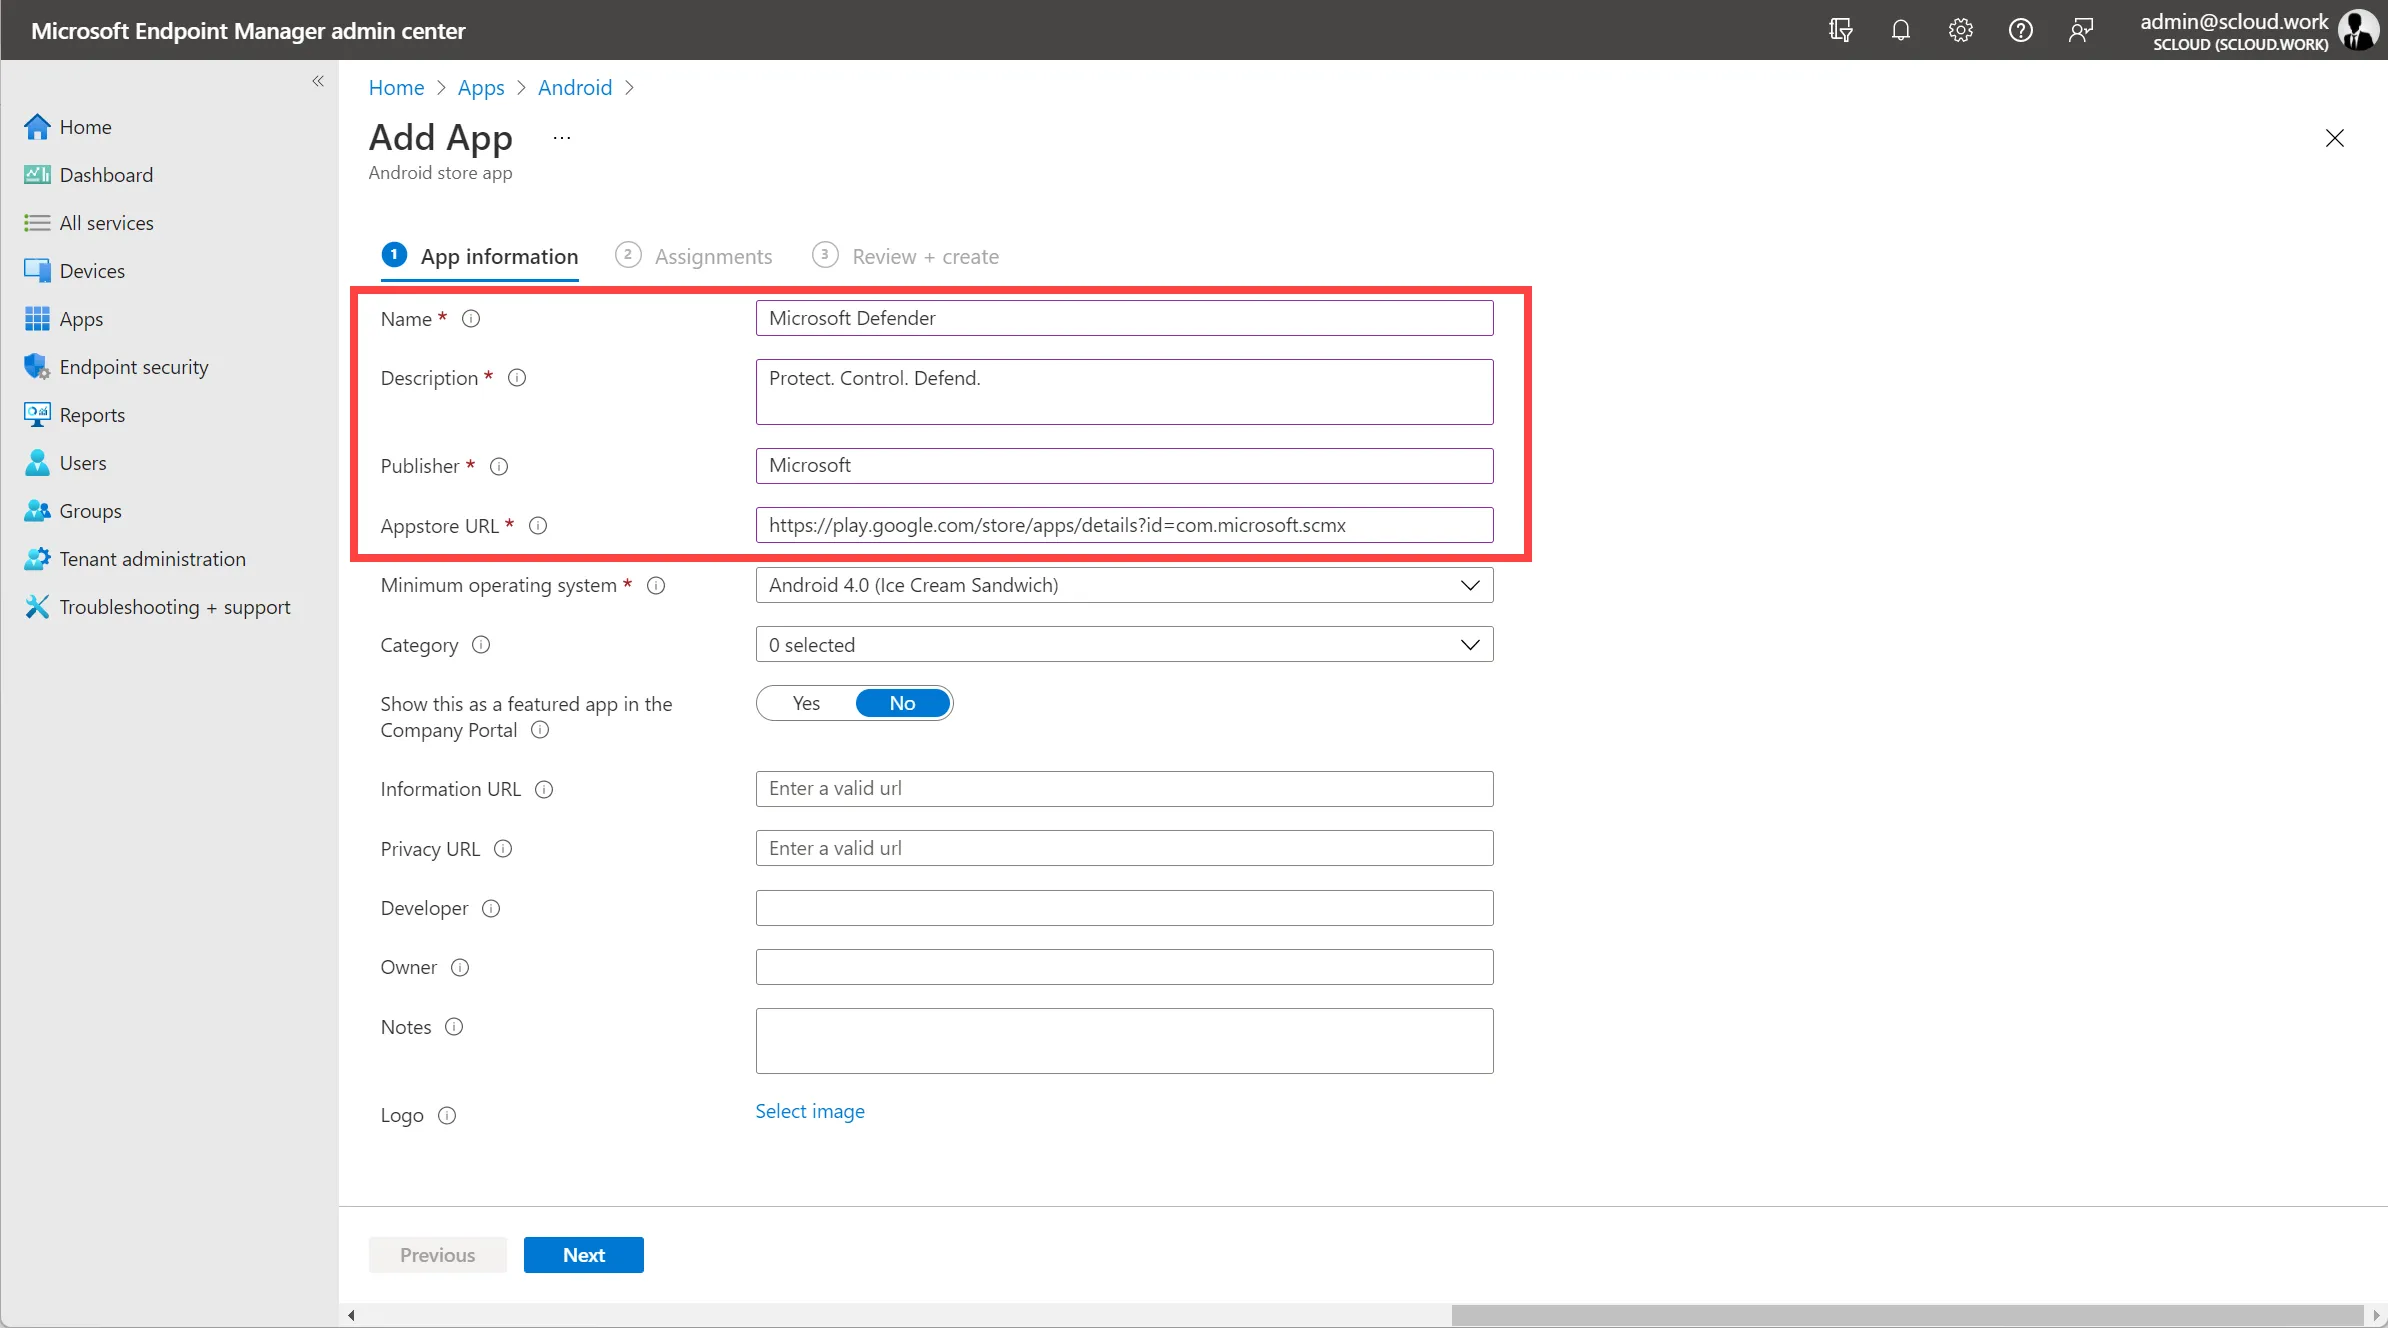Open Dashboard from the sidebar
Viewport: 2388px width, 1328px height.
coord(89,175)
